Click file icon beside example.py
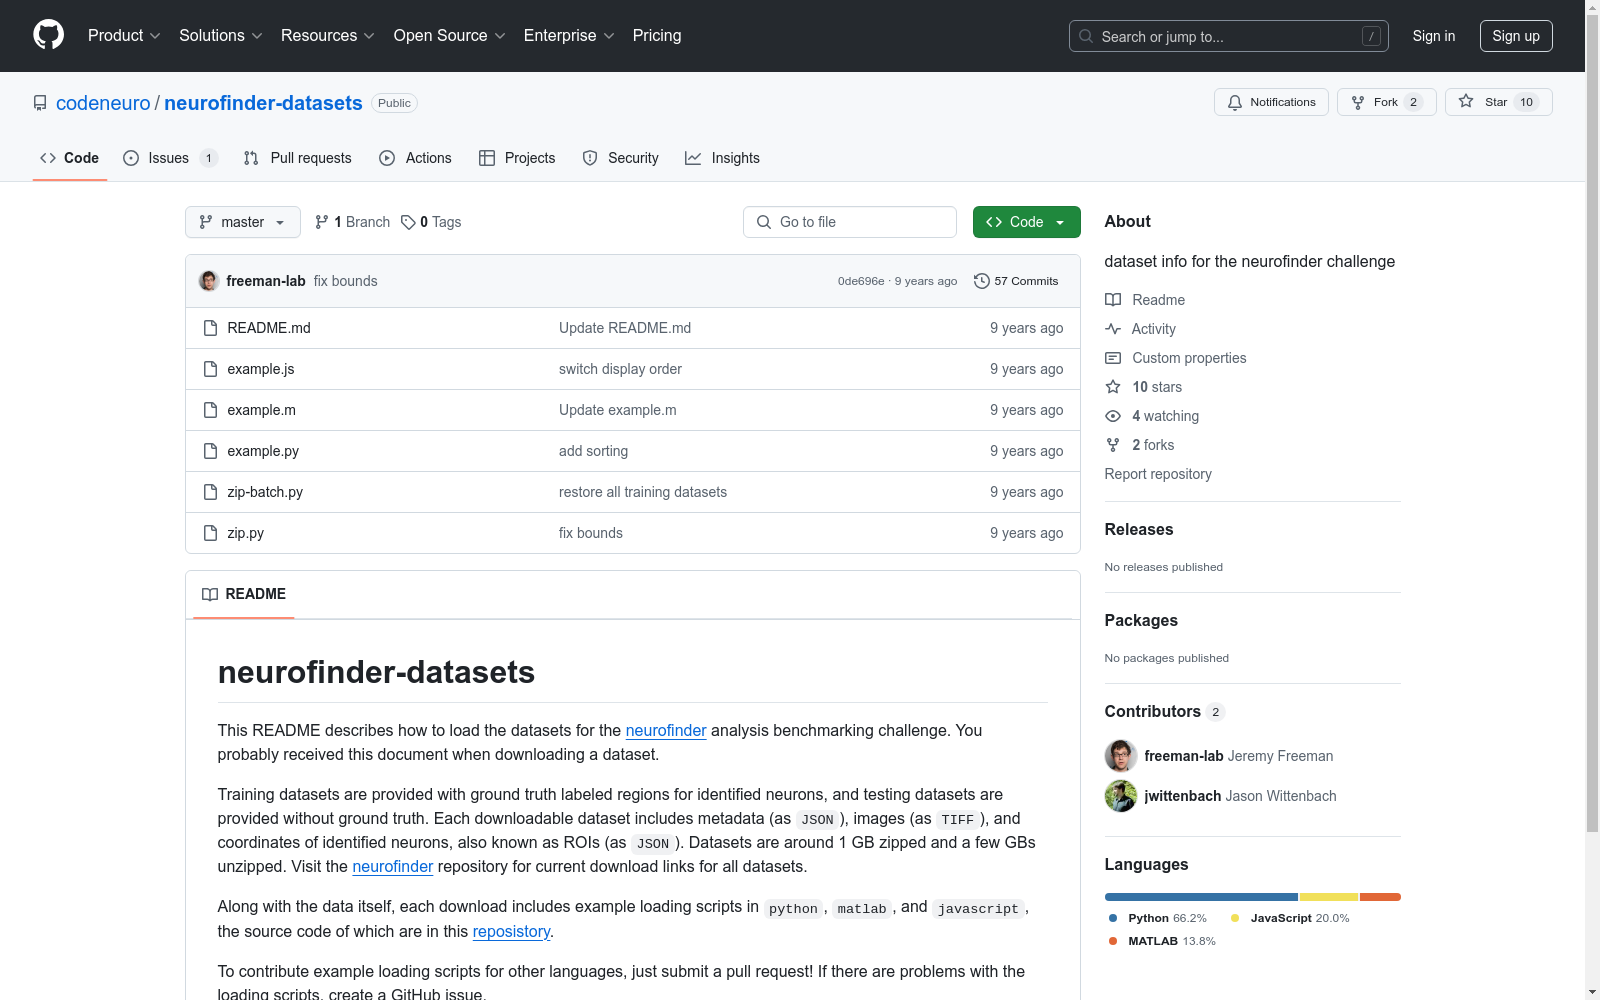This screenshot has height=1000, width=1600. (210, 451)
